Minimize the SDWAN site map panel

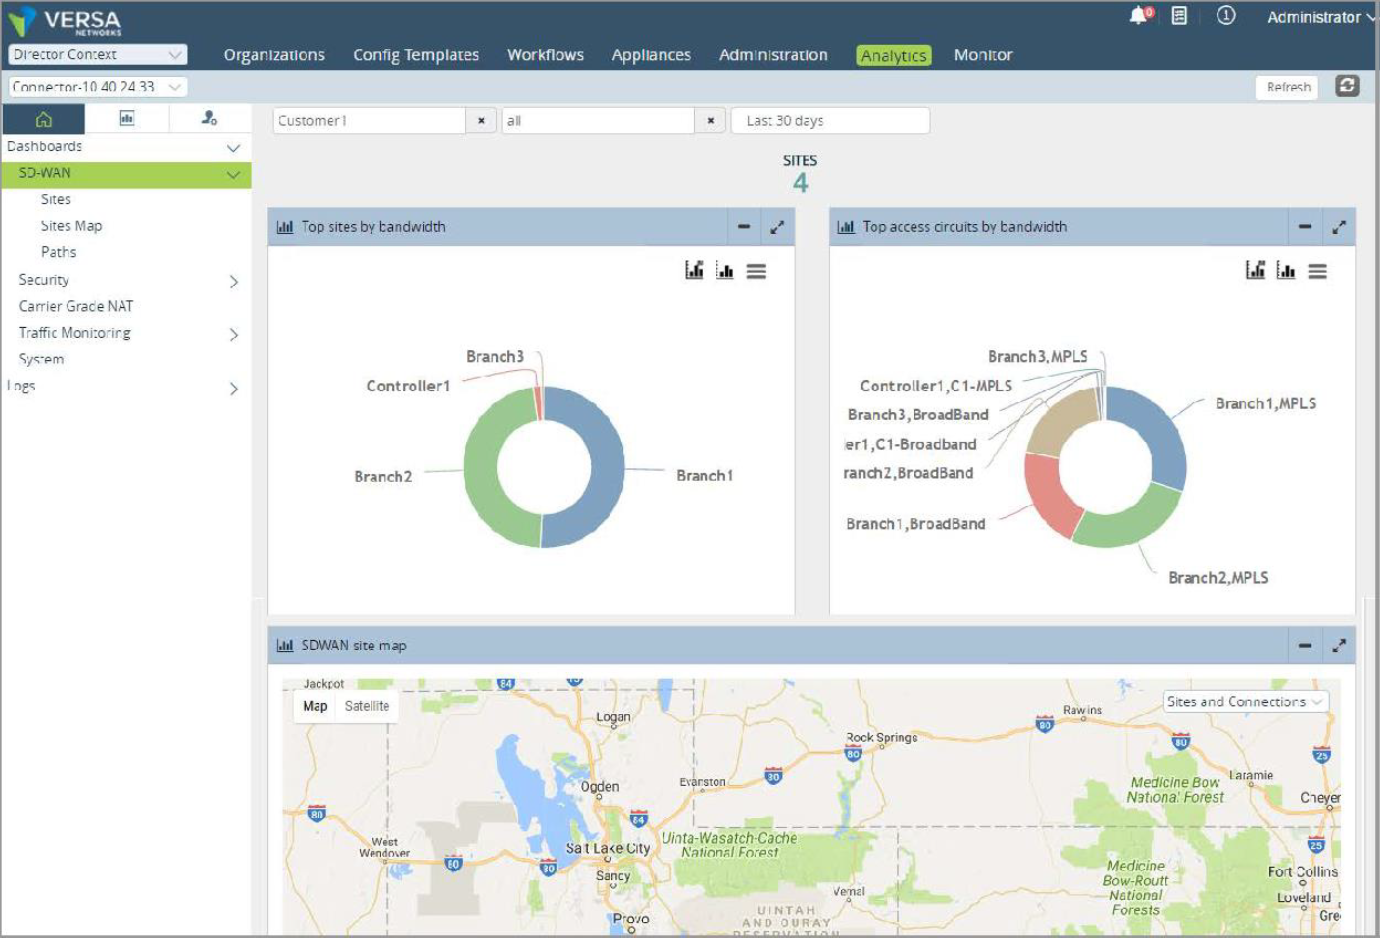coord(1304,646)
